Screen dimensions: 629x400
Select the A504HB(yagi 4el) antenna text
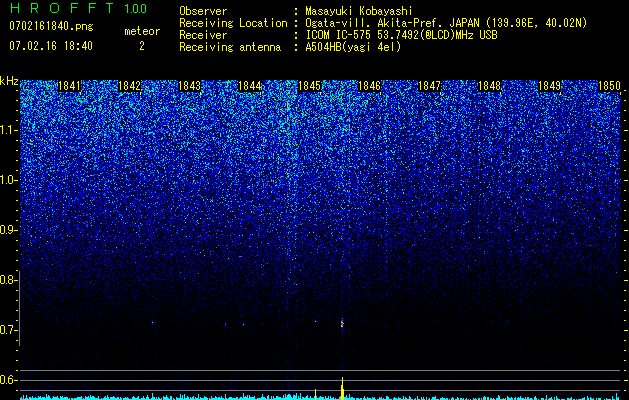point(353,47)
